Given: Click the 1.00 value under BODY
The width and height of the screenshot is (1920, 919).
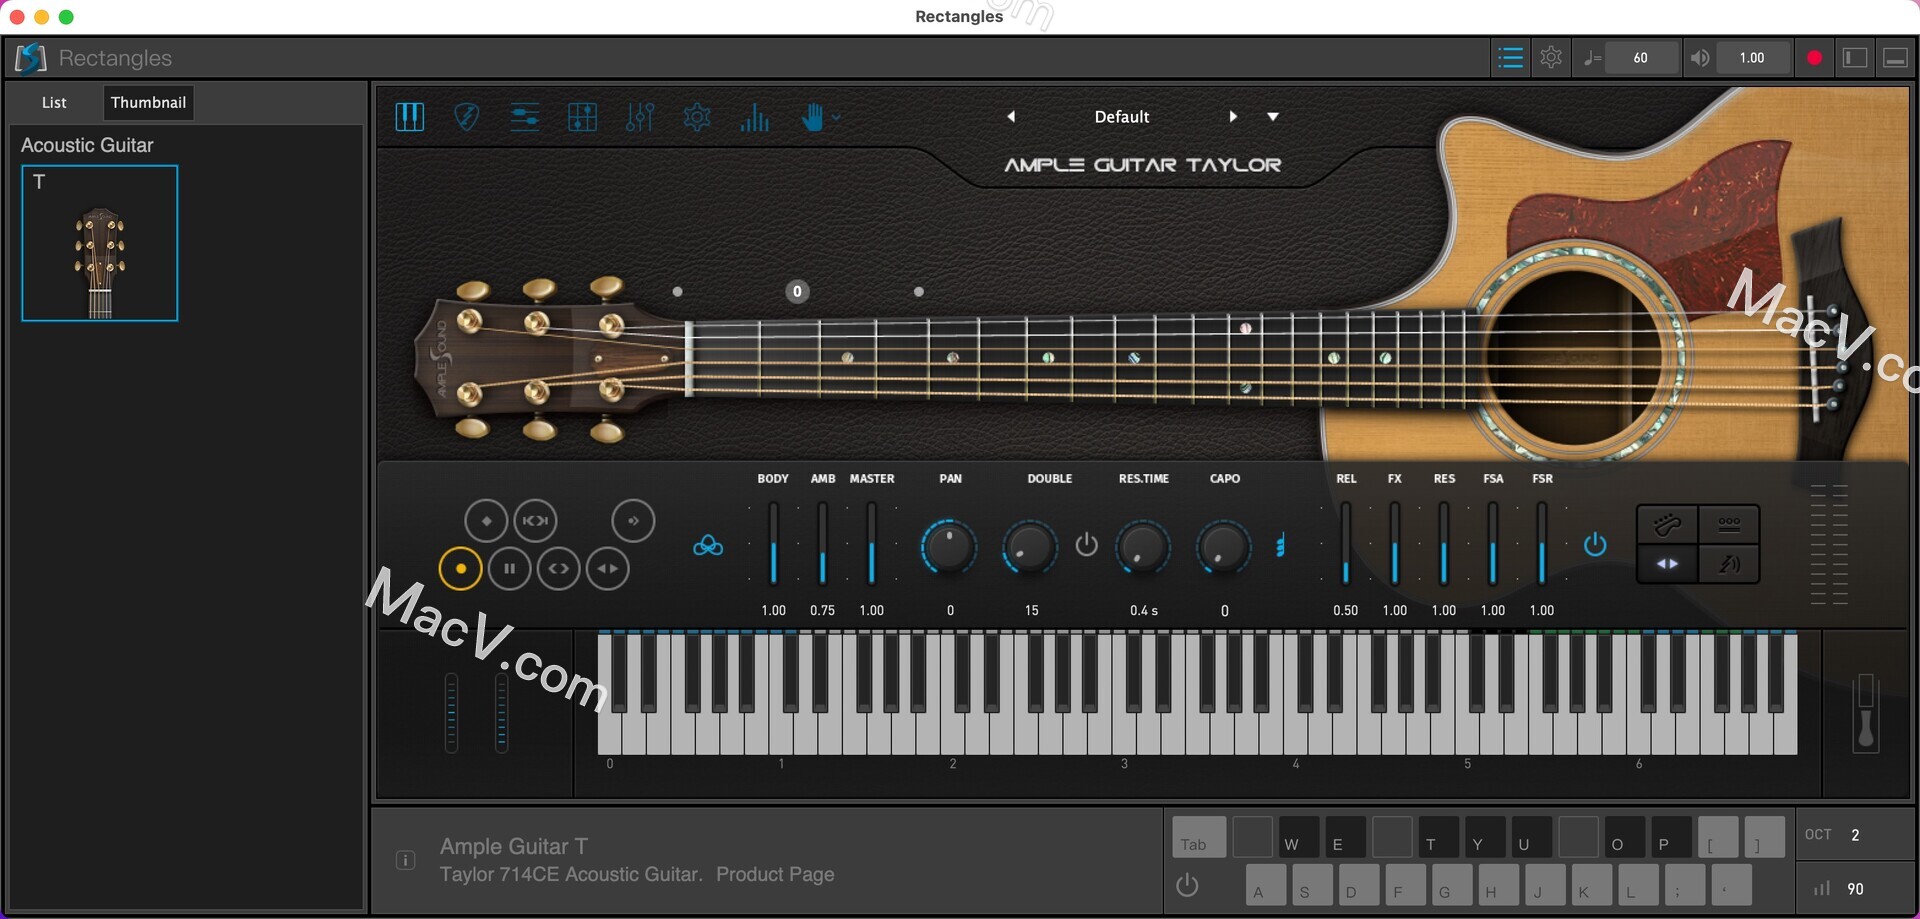Looking at the screenshot, I should (x=774, y=610).
